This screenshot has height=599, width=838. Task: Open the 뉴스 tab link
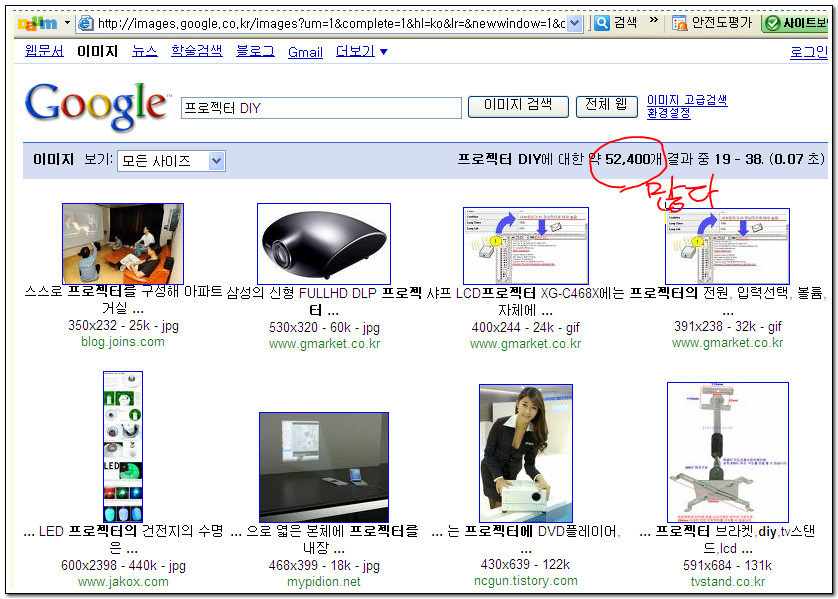pyautogui.click(x=145, y=51)
